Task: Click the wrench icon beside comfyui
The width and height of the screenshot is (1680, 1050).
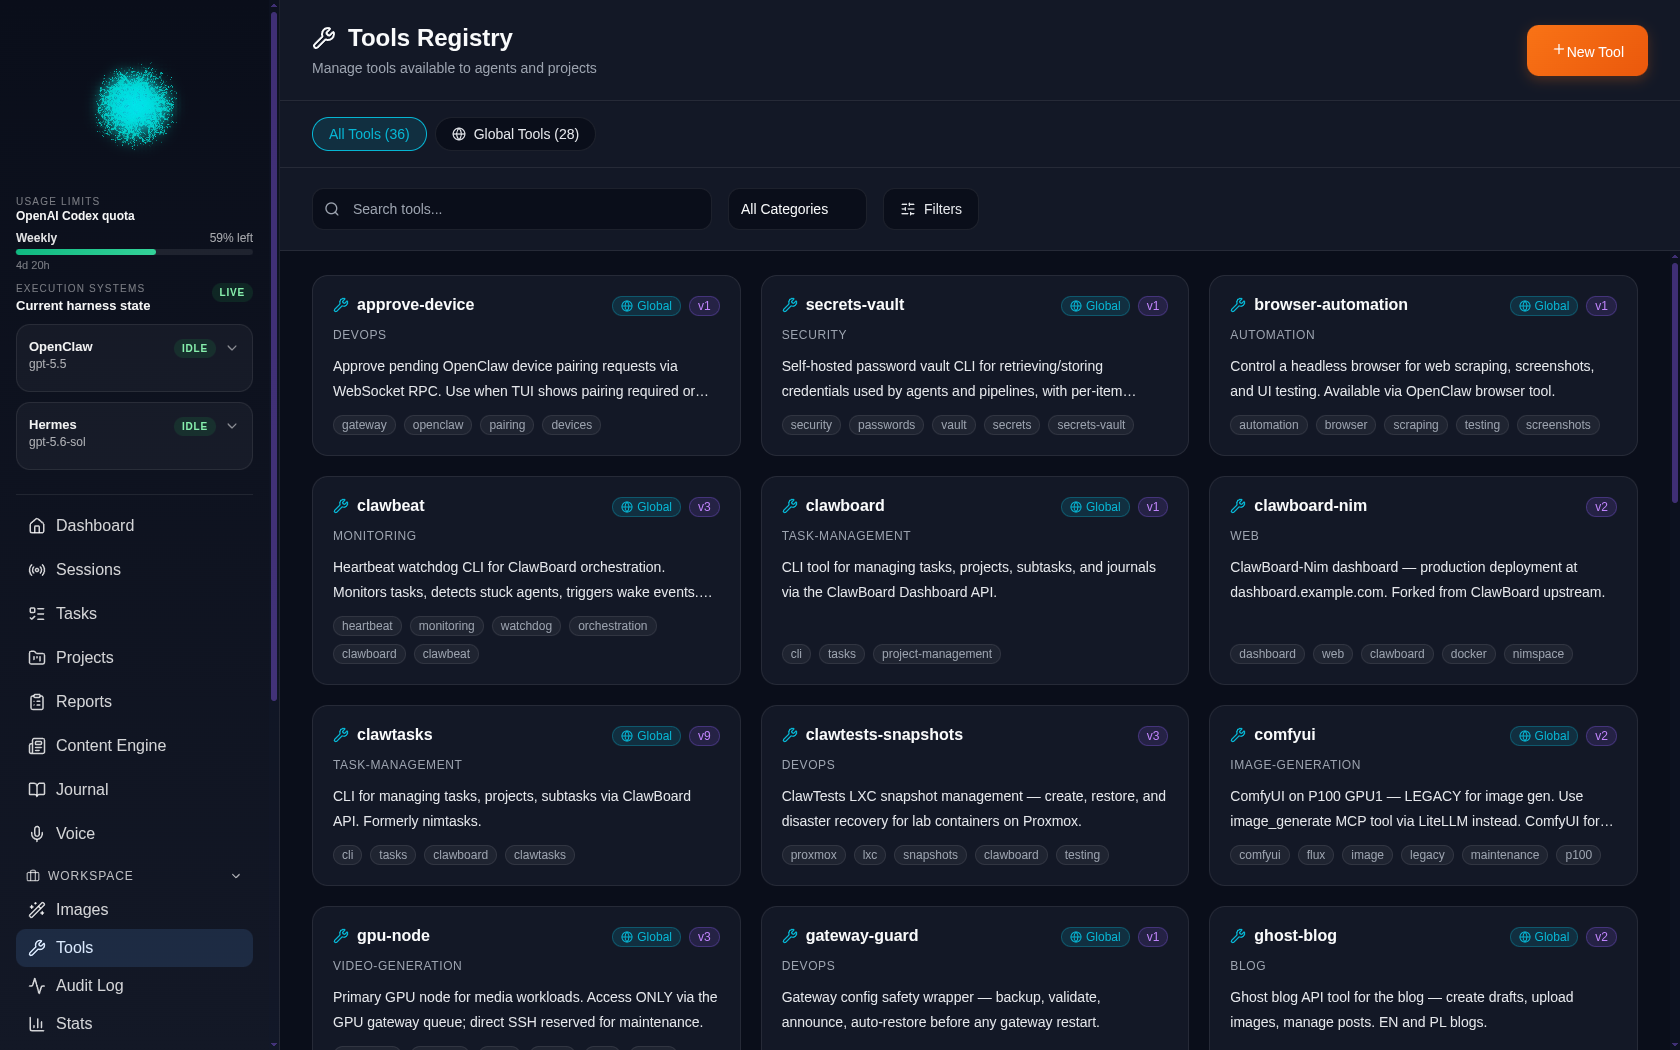Action: pos(1238,735)
